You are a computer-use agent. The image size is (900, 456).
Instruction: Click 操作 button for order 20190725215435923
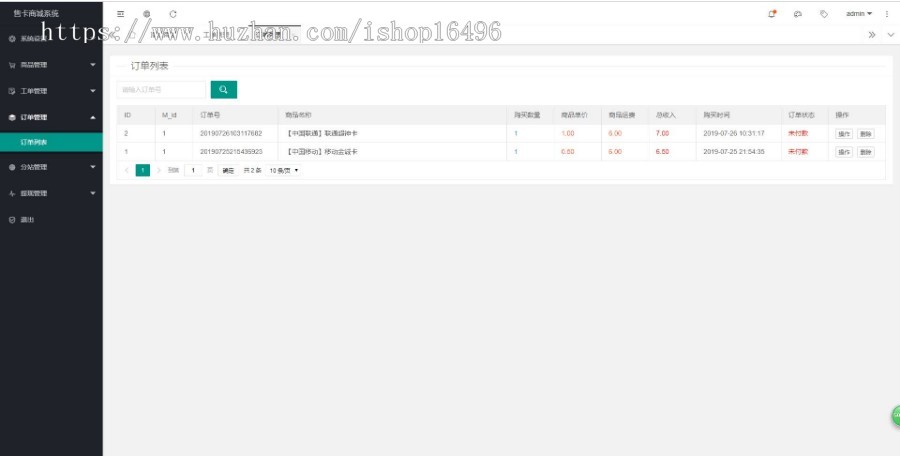(x=844, y=152)
